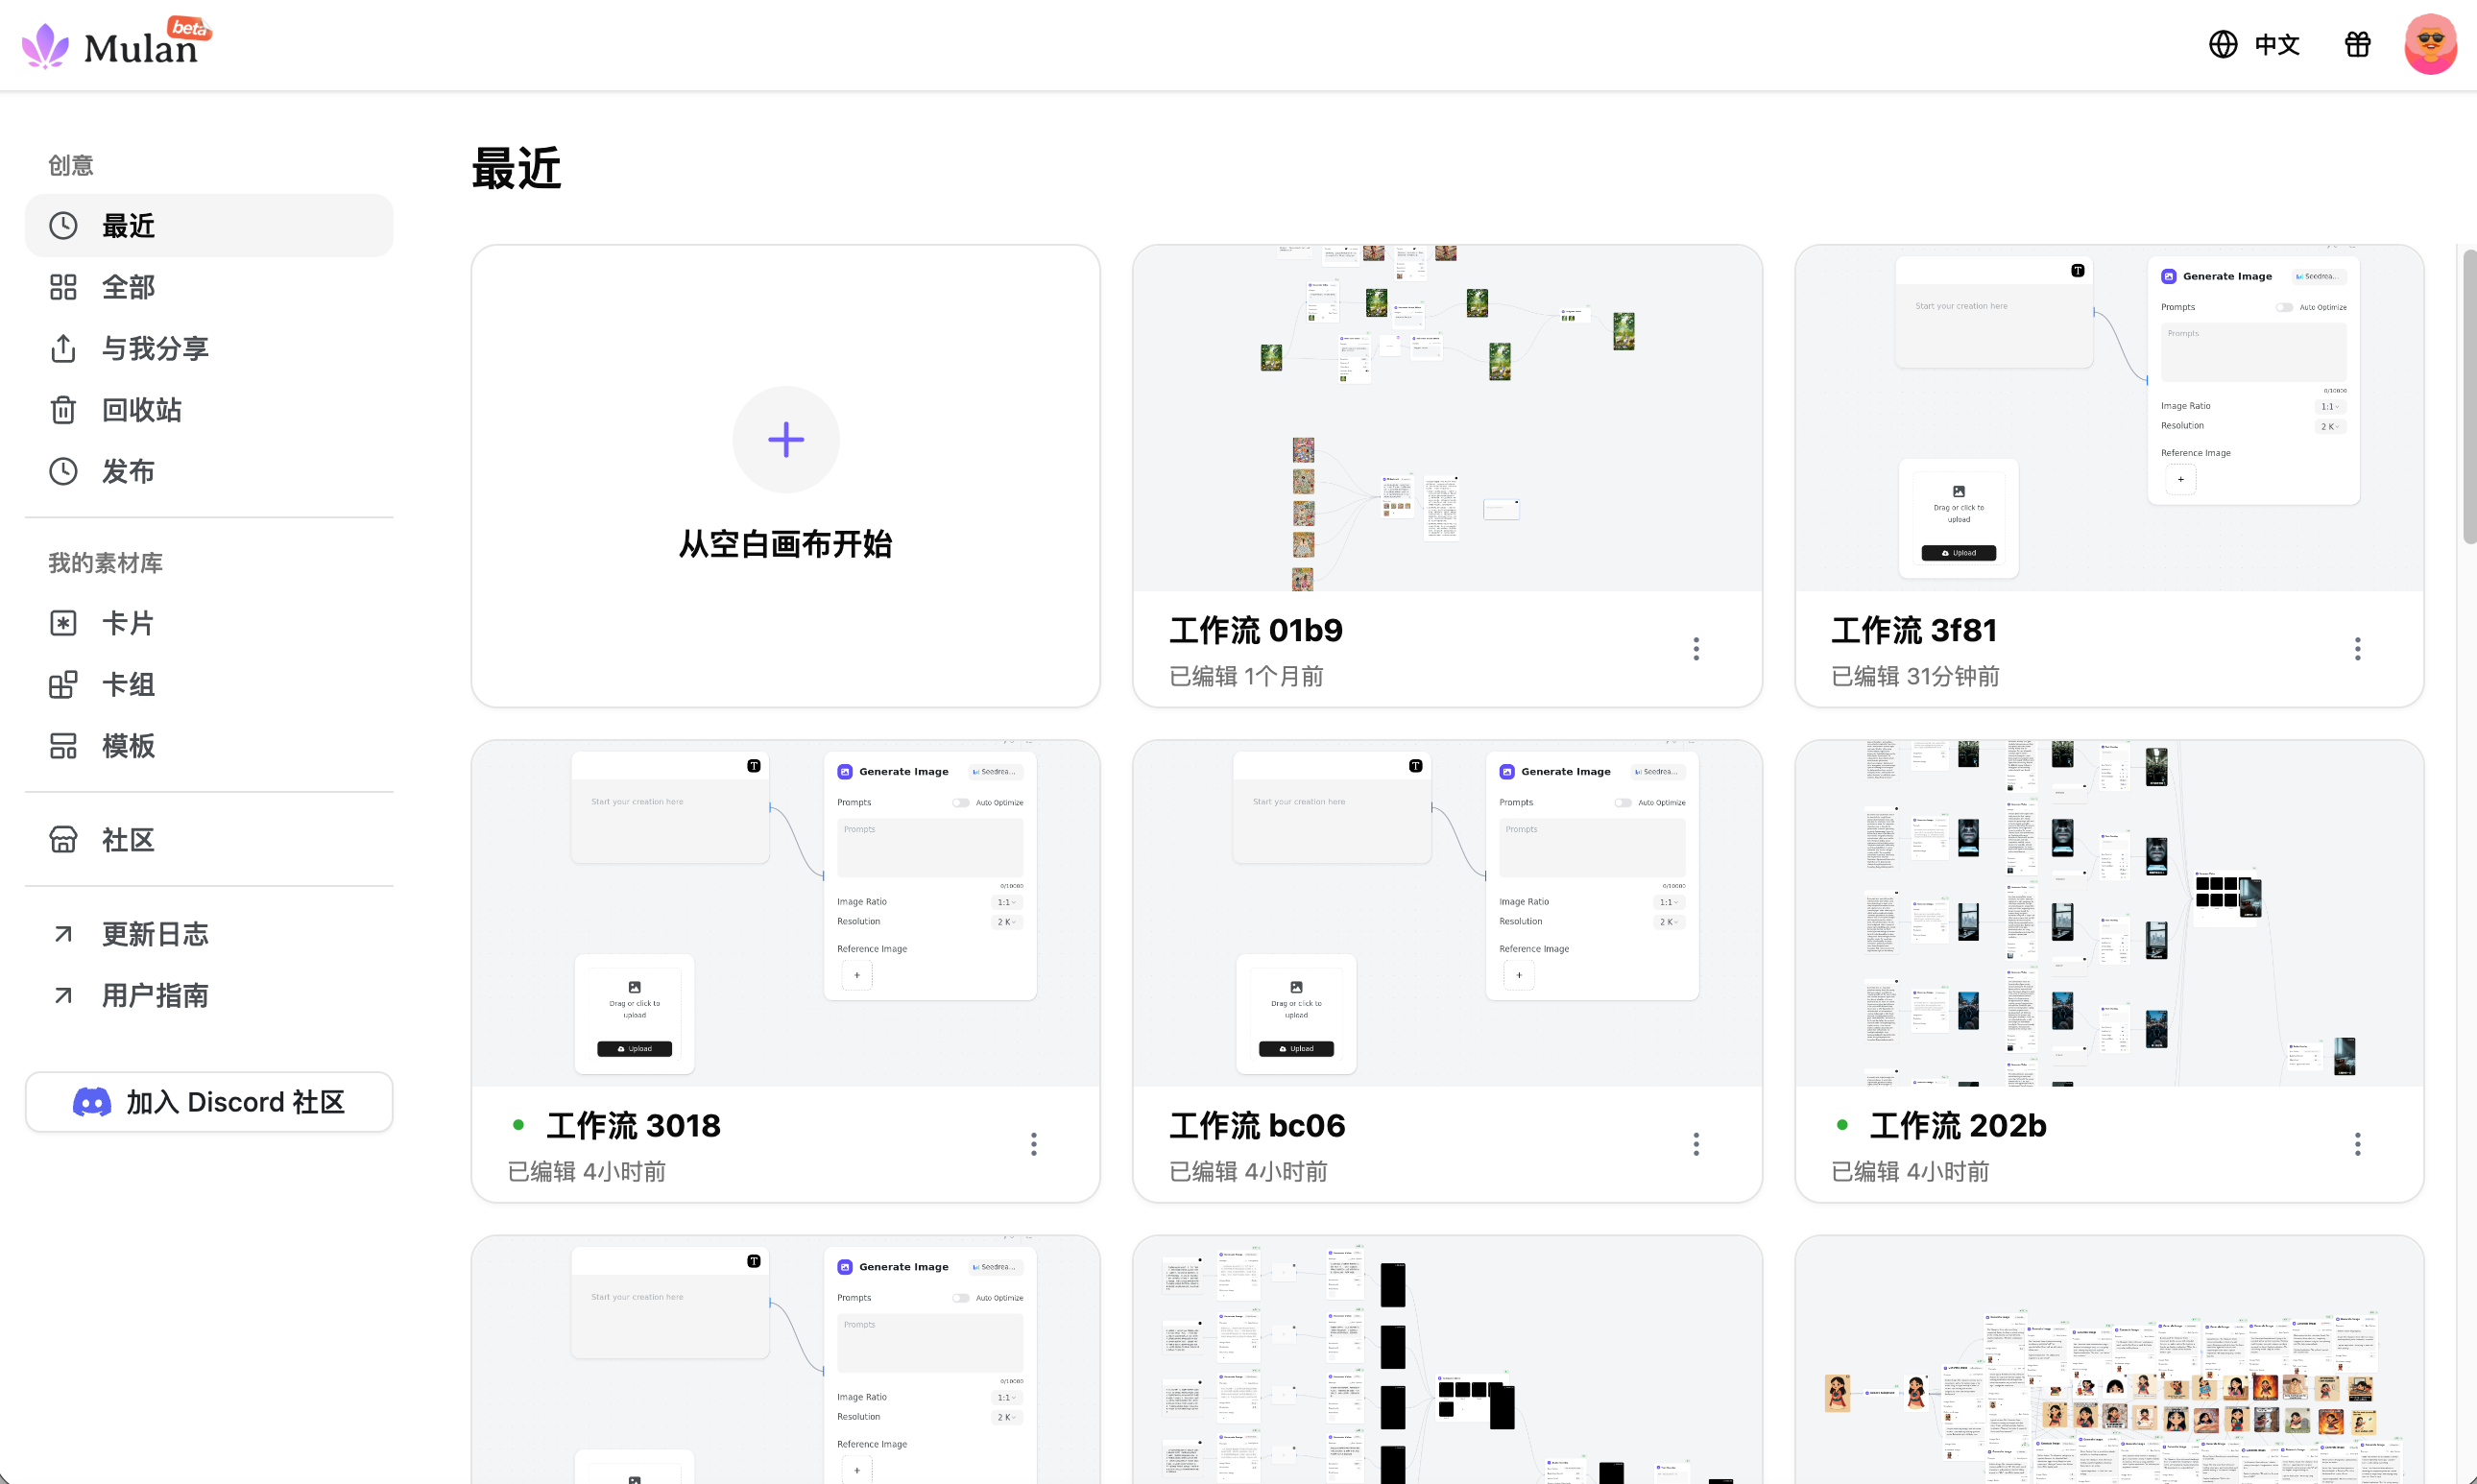Open options menu for 工作流 202b
Viewport: 2477px width, 1484px height.
[x=2356, y=1144]
